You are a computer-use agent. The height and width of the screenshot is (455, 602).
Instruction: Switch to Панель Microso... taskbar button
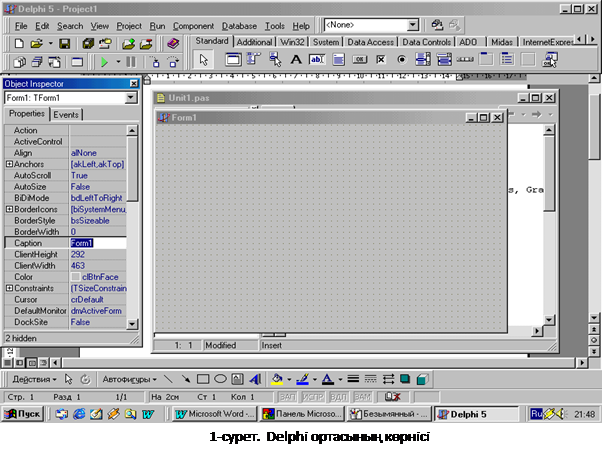(x=302, y=414)
